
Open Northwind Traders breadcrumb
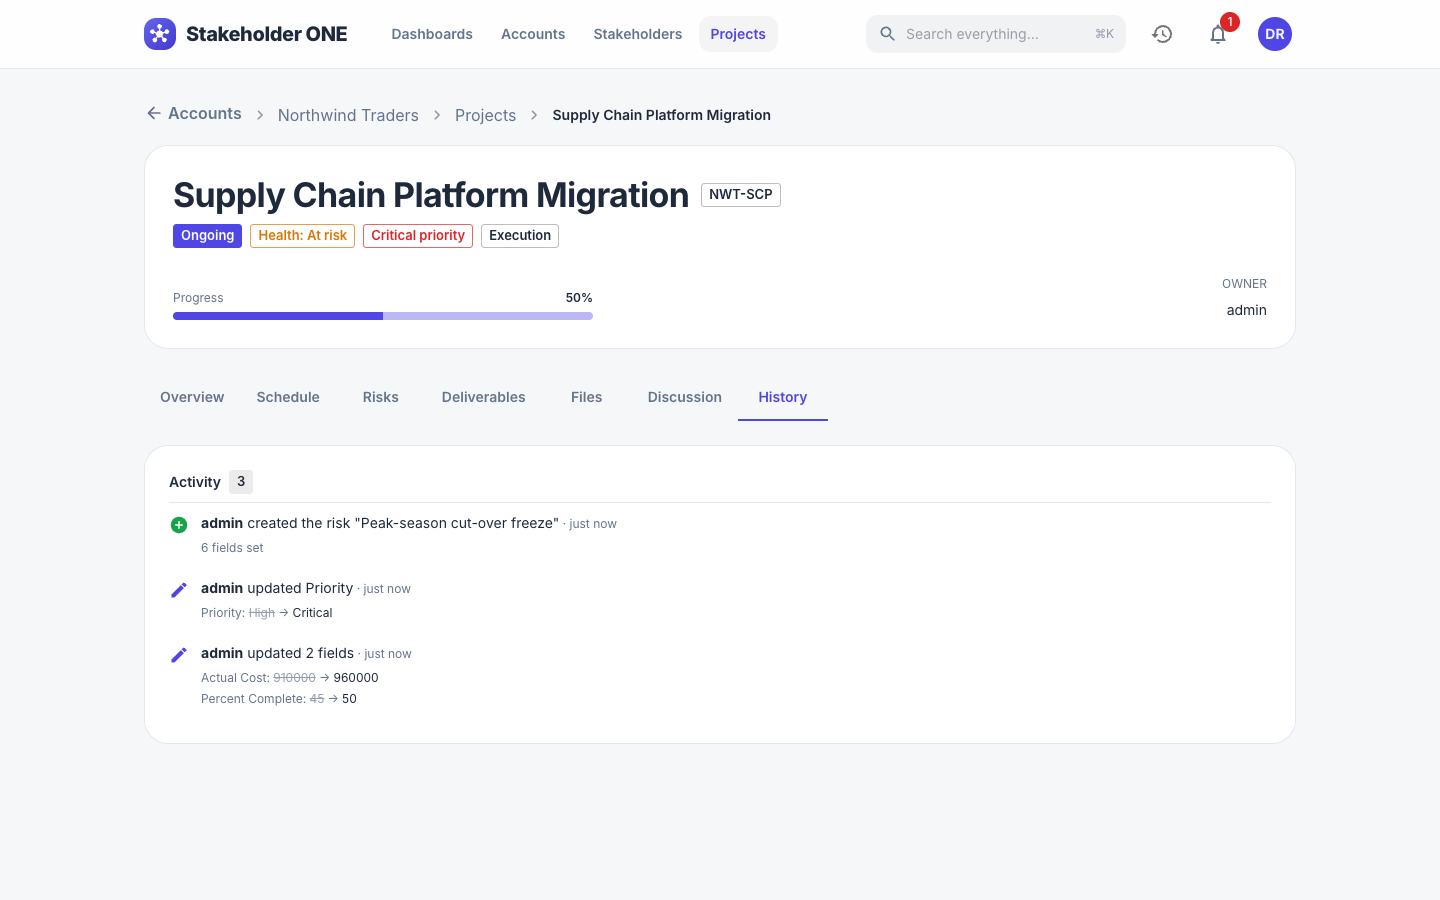click(348, 115)
